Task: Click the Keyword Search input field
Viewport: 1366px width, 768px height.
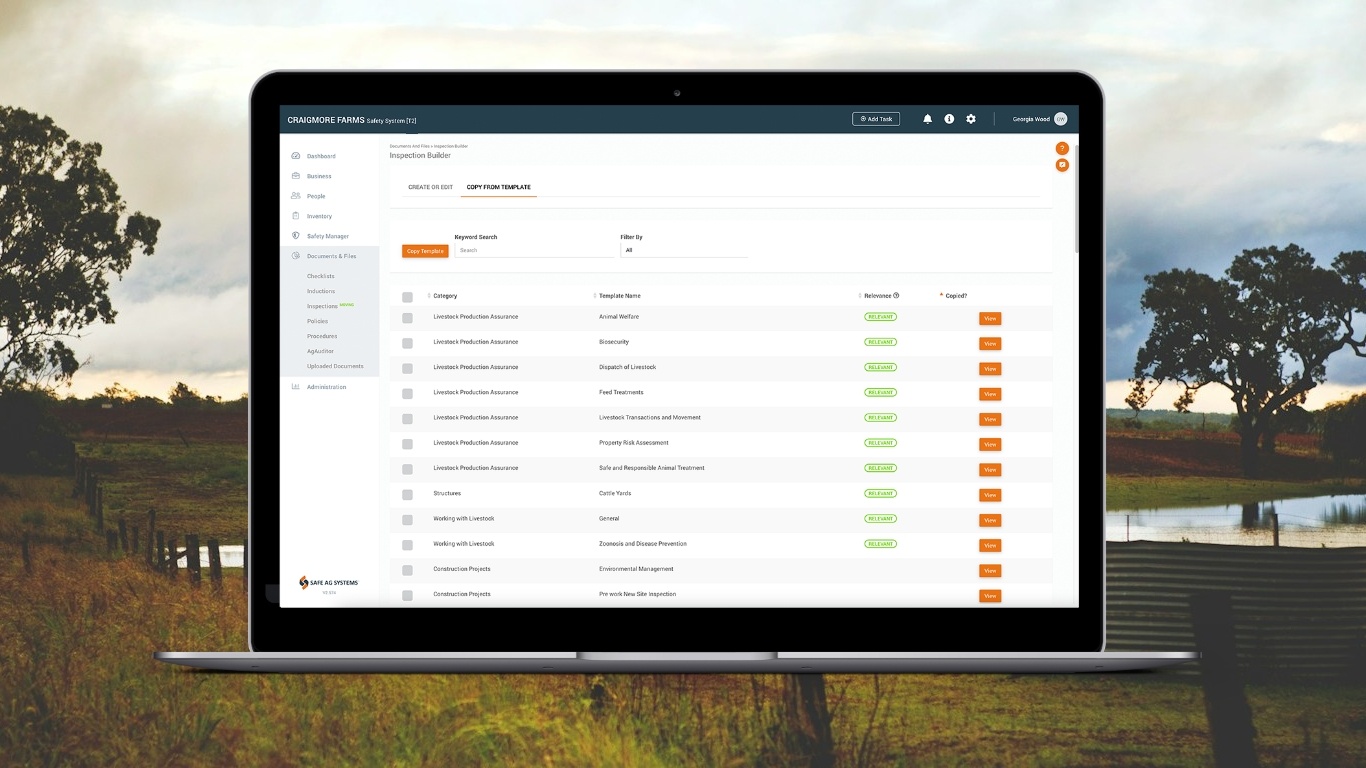Action: point(534,250)
